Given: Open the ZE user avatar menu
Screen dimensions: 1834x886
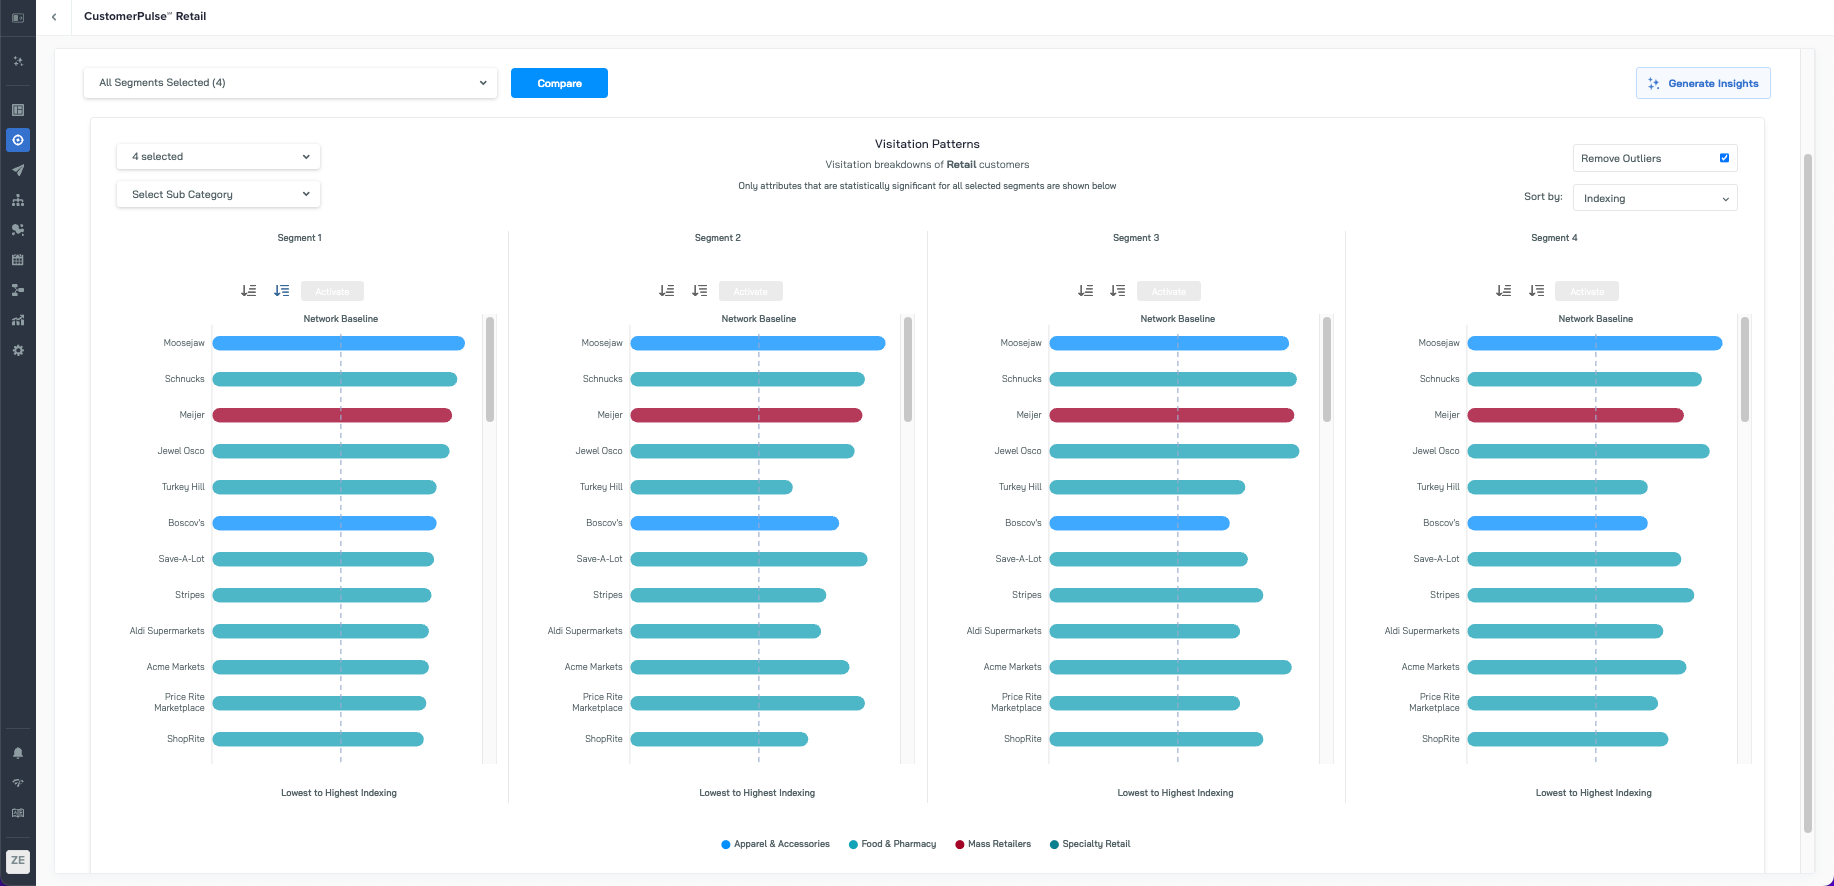Looking at the screenshot, I should (x=18, y=860).
